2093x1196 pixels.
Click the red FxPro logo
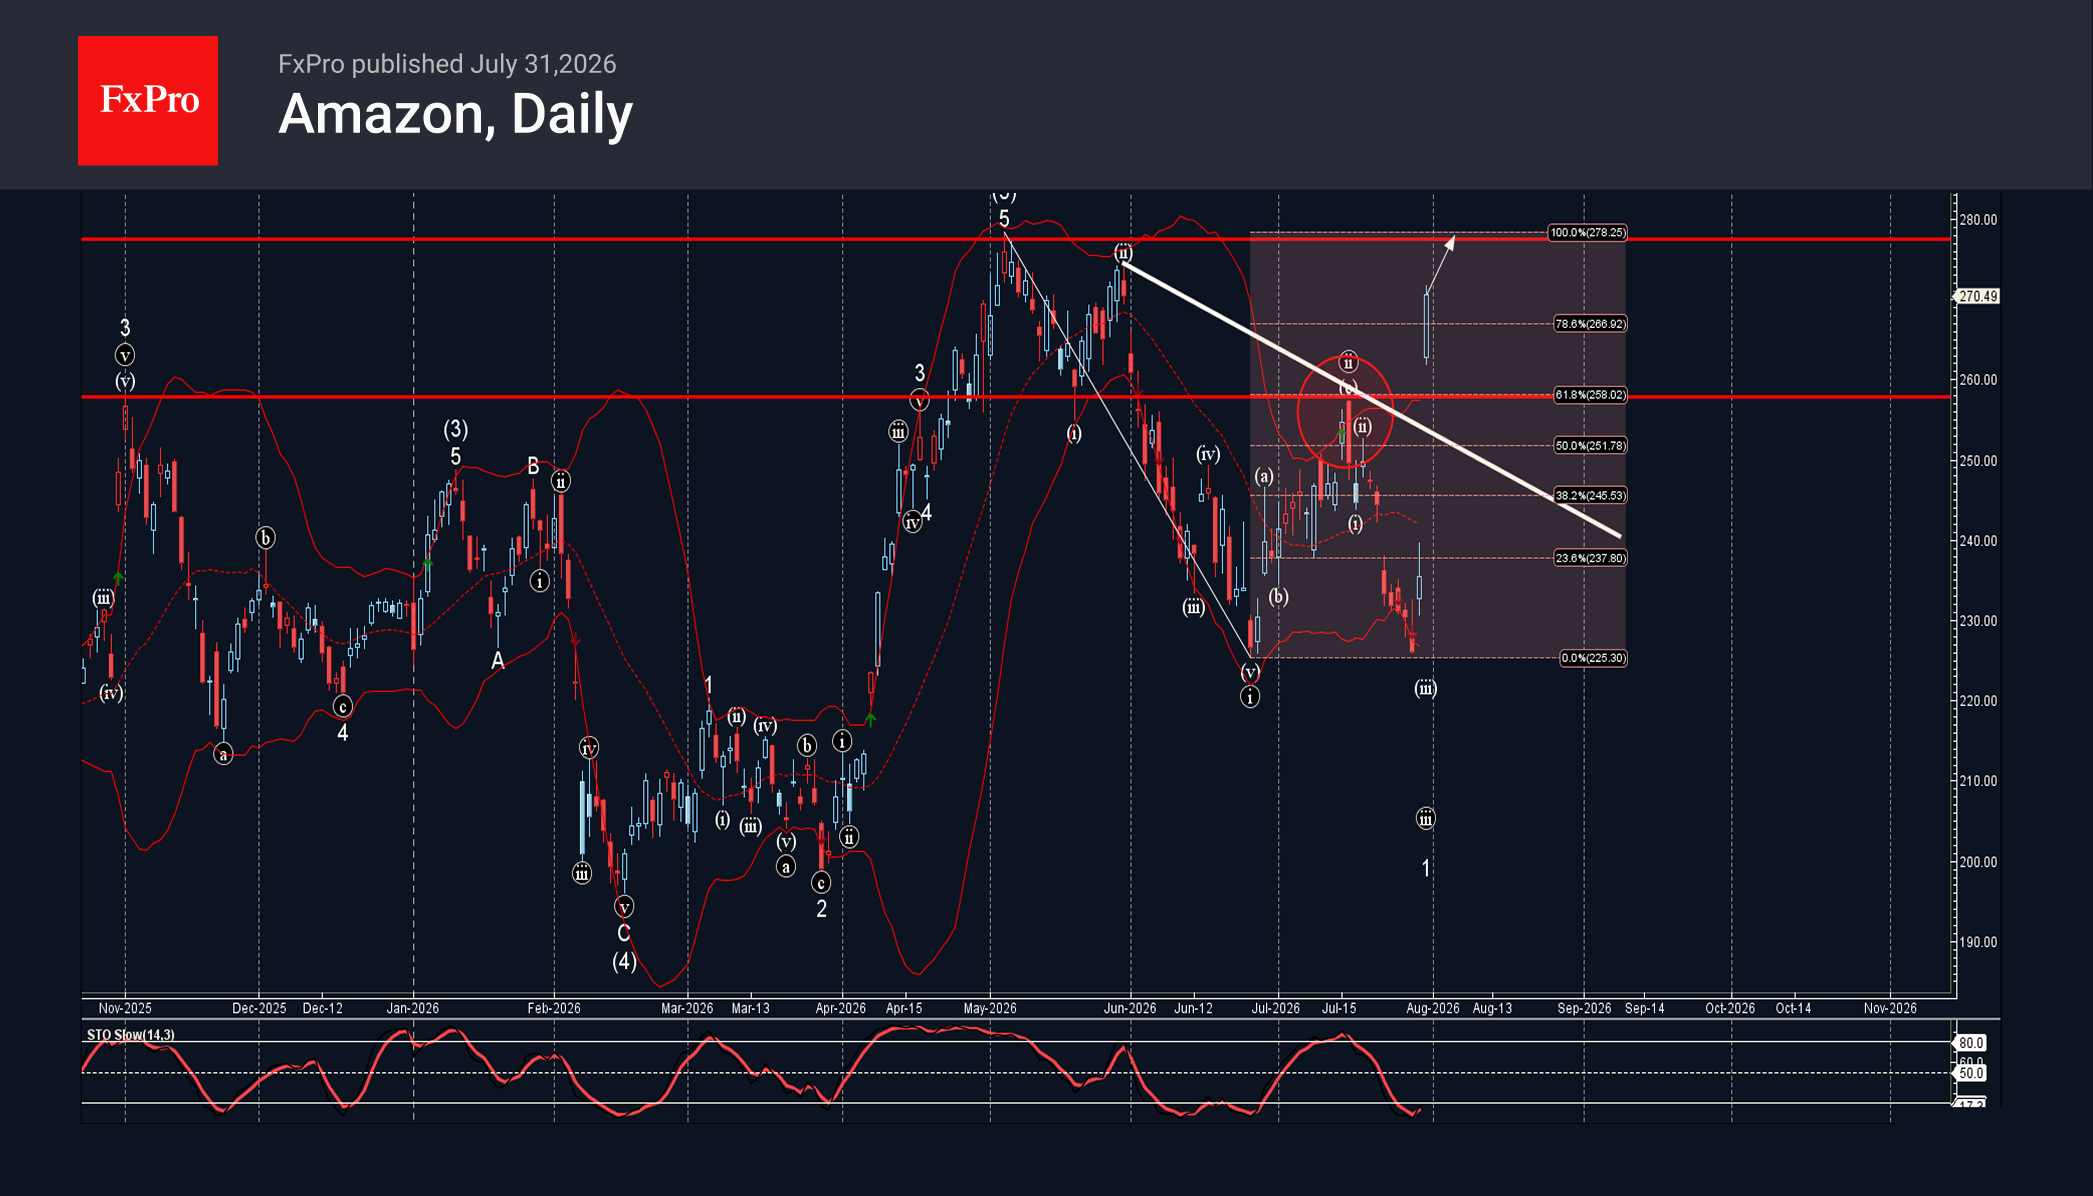point(148,100)
